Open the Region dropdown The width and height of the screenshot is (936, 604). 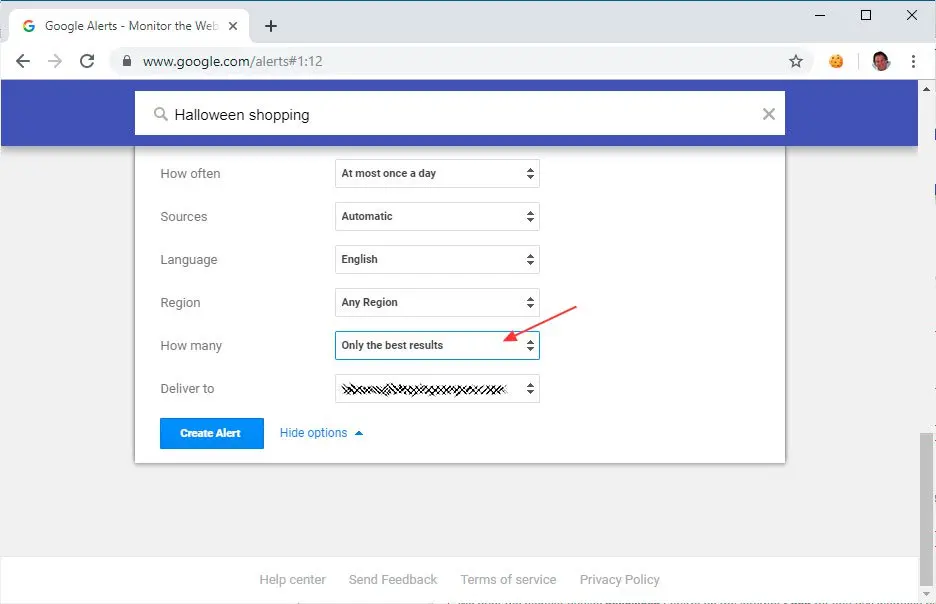tap(437, 302)
